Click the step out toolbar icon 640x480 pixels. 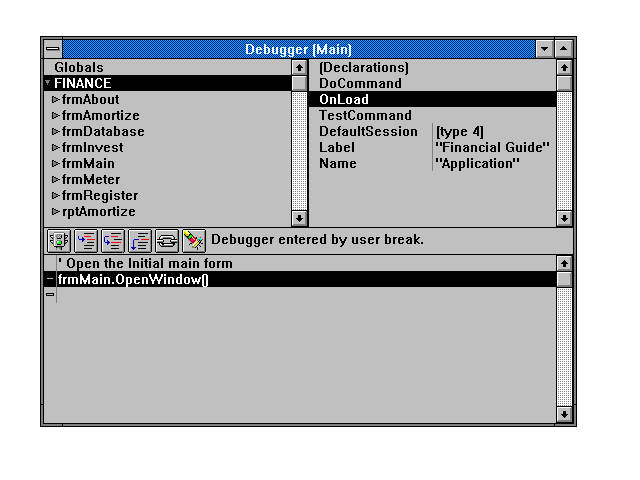(x=139, y=240)
